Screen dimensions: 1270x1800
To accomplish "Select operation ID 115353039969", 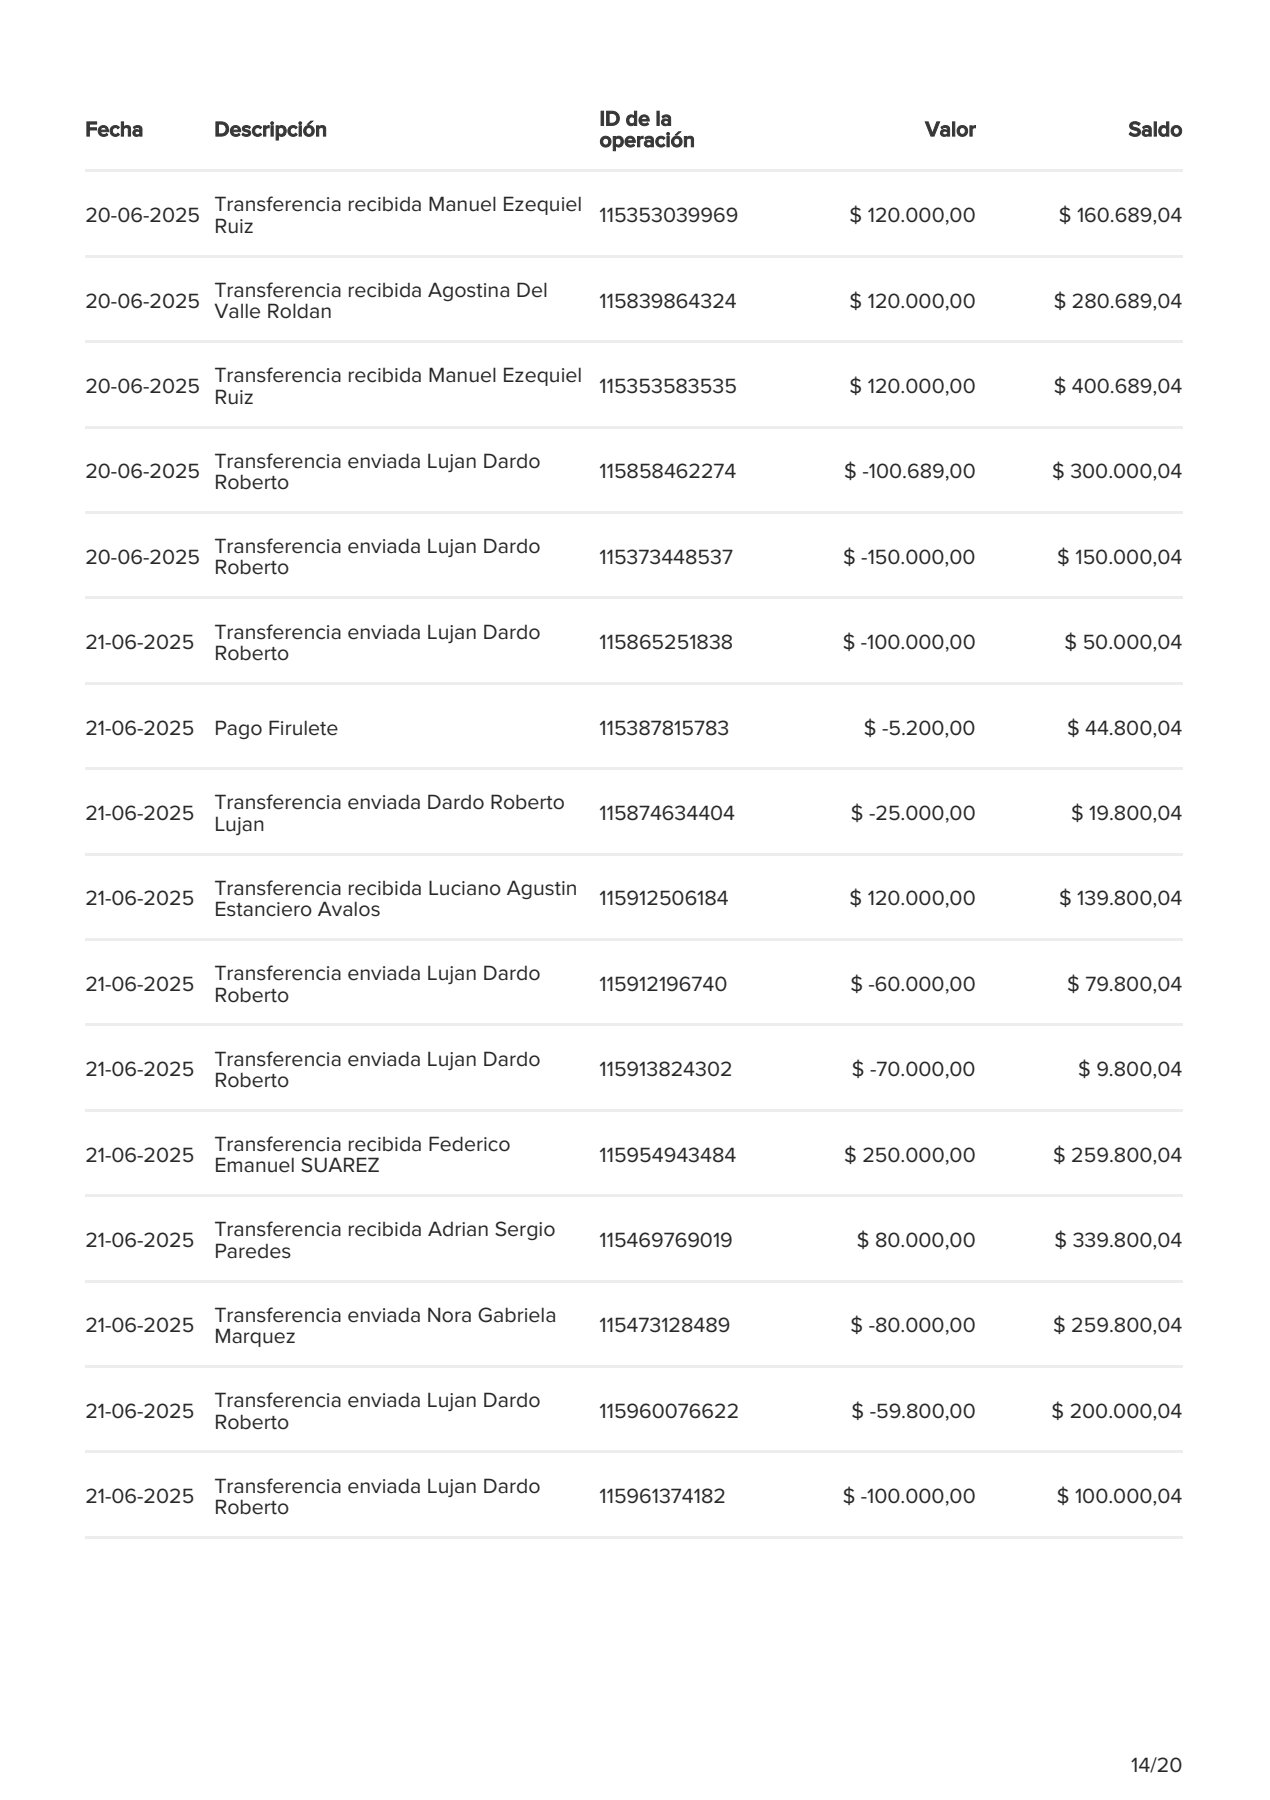I will (668, 216).
